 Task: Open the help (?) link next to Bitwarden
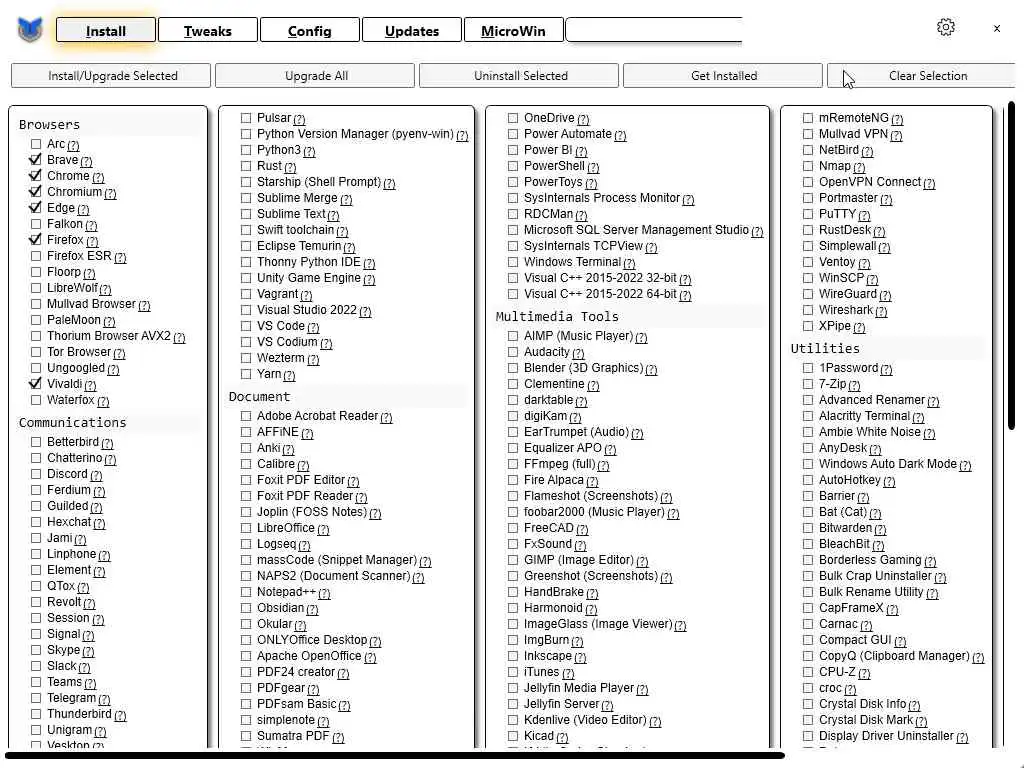coord(880,530)
